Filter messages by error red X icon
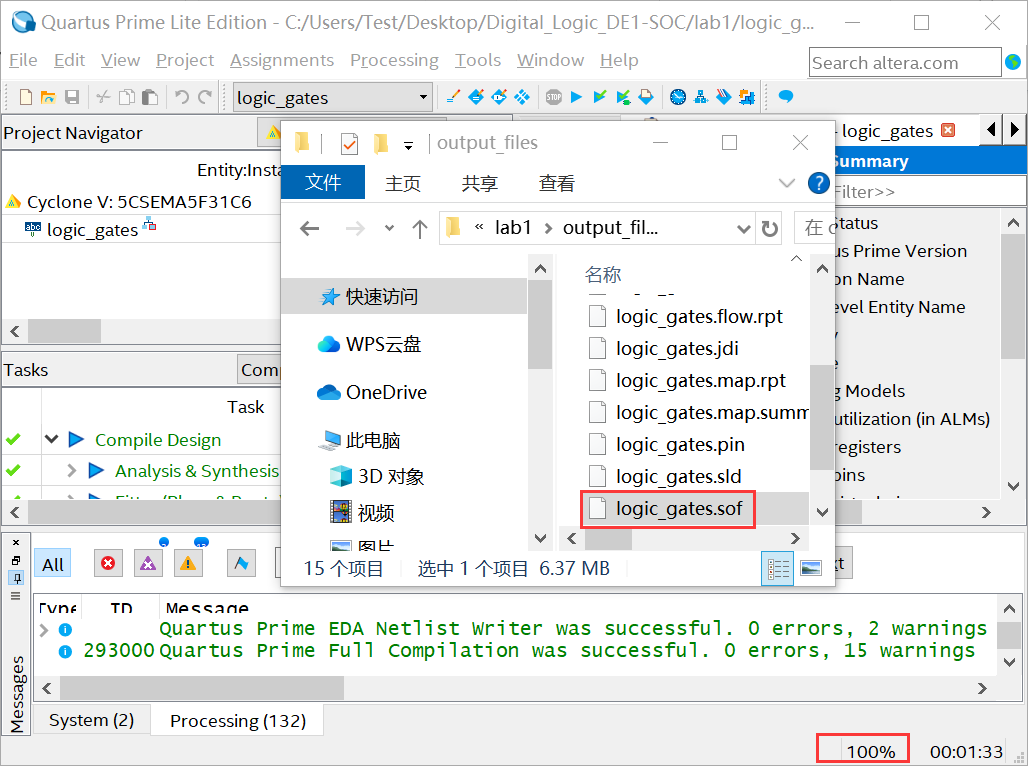 tap(108, 563)
